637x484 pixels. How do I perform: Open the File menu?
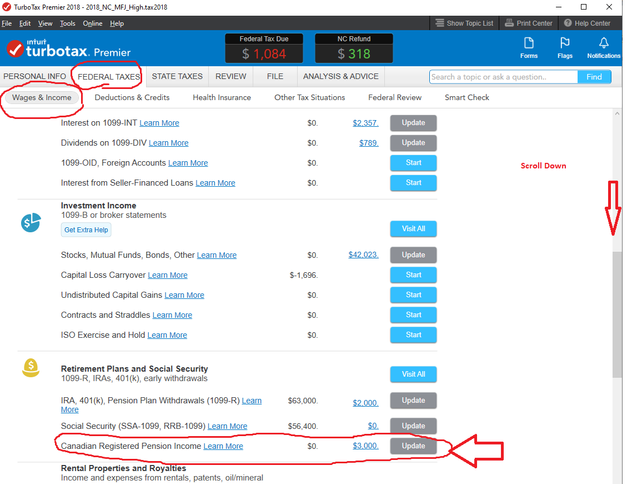6,24
